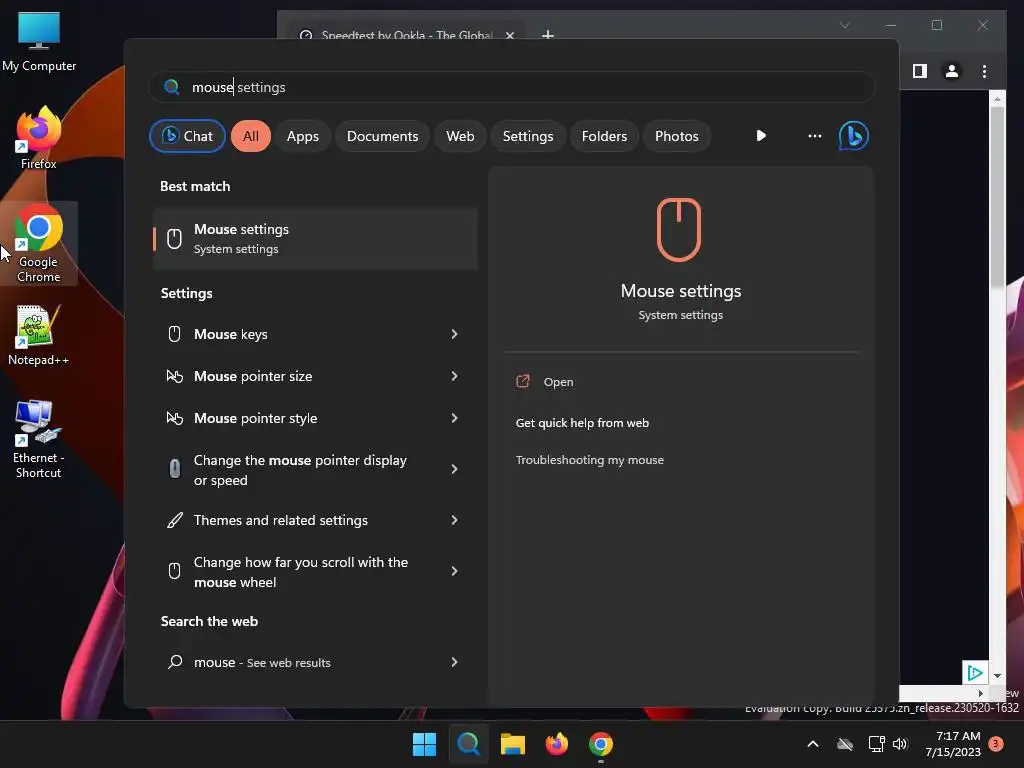Click the OneDrive cloud tray icon
Screen dimensions: 1024x768
pos(845,744)
